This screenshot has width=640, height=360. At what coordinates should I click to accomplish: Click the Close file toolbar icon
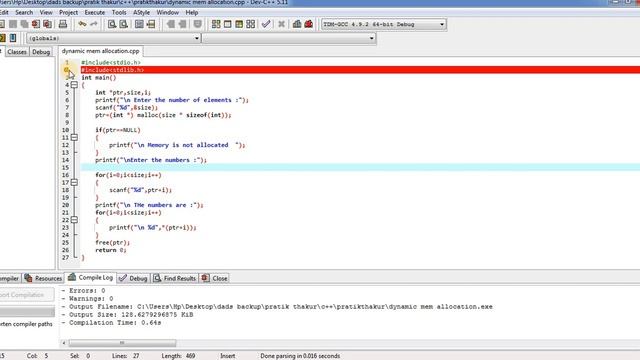[x=36, y=24]
